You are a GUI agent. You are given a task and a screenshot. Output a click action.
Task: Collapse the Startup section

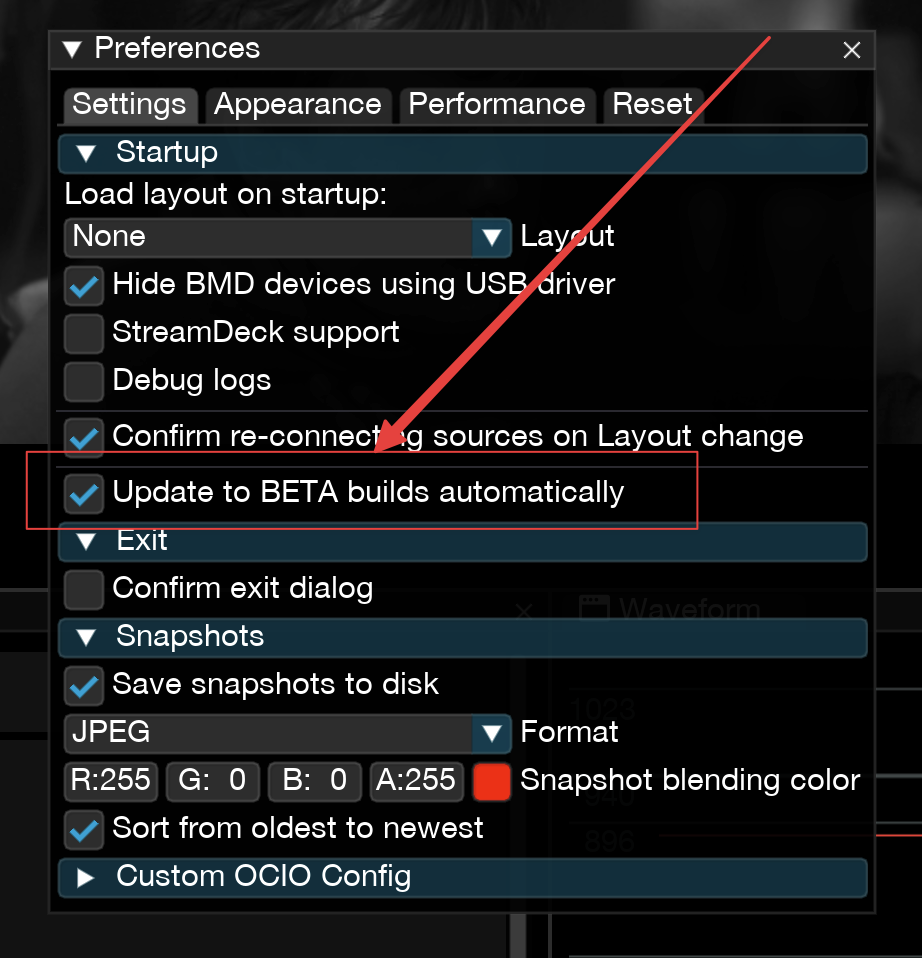click(84, 152)
